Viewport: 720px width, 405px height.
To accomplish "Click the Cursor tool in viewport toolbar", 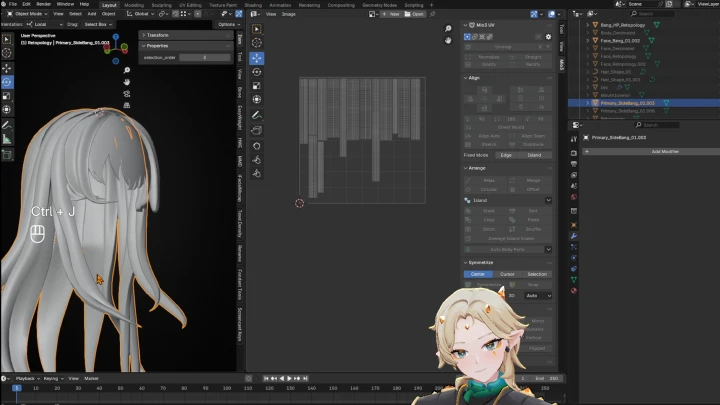I will pos(7,53).
